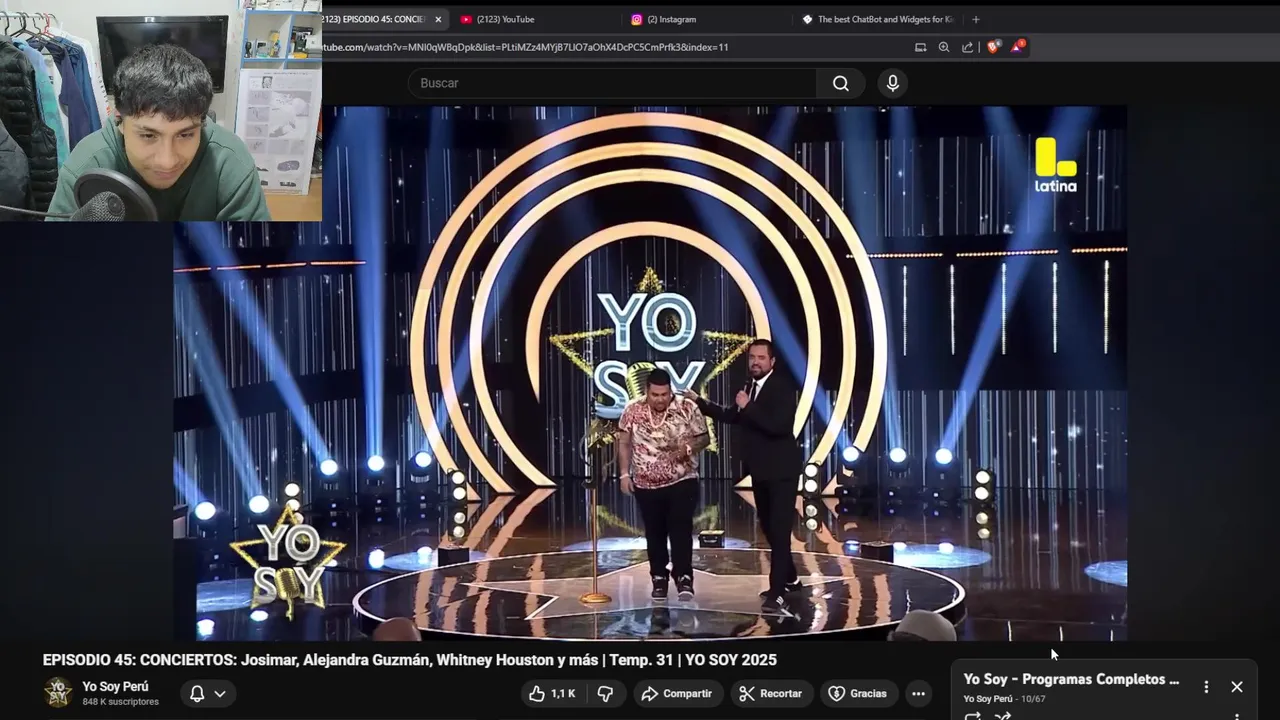Dislike the video with thumbs-down icon
The image size is (1280, 720).
tap(605, 693)
